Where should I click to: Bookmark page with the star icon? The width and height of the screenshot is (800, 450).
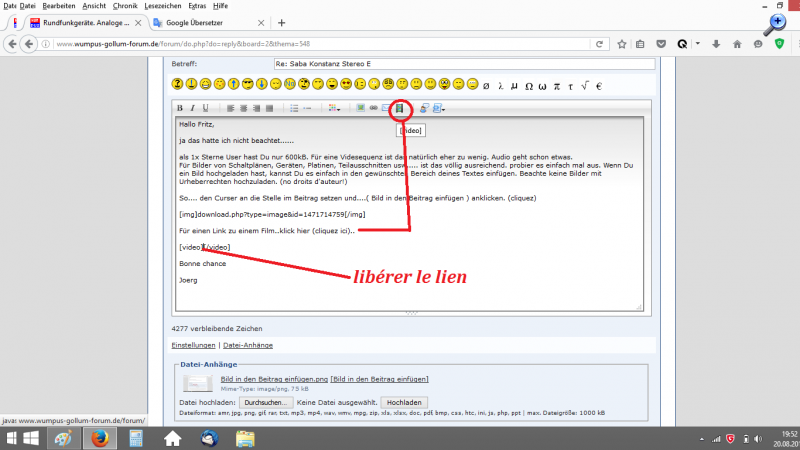point(622,43)
